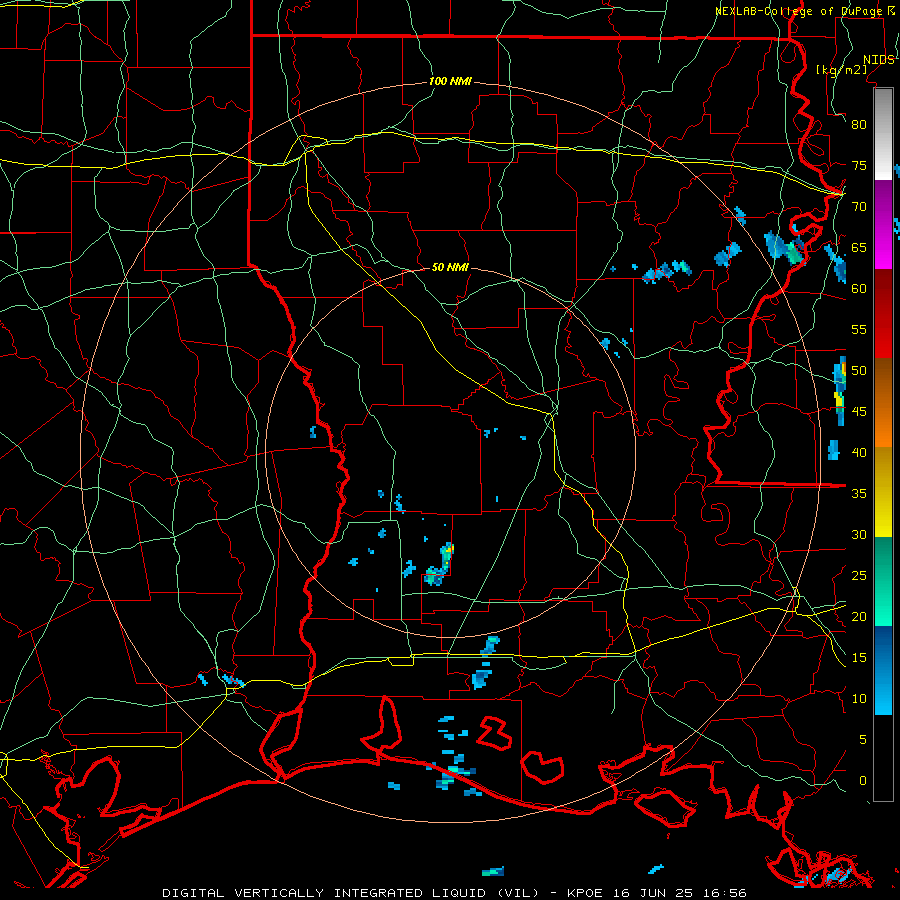Click the orange-brown segment of the color bar
The width and height of the screenshot is (900, 900).
tap(883, 402)
